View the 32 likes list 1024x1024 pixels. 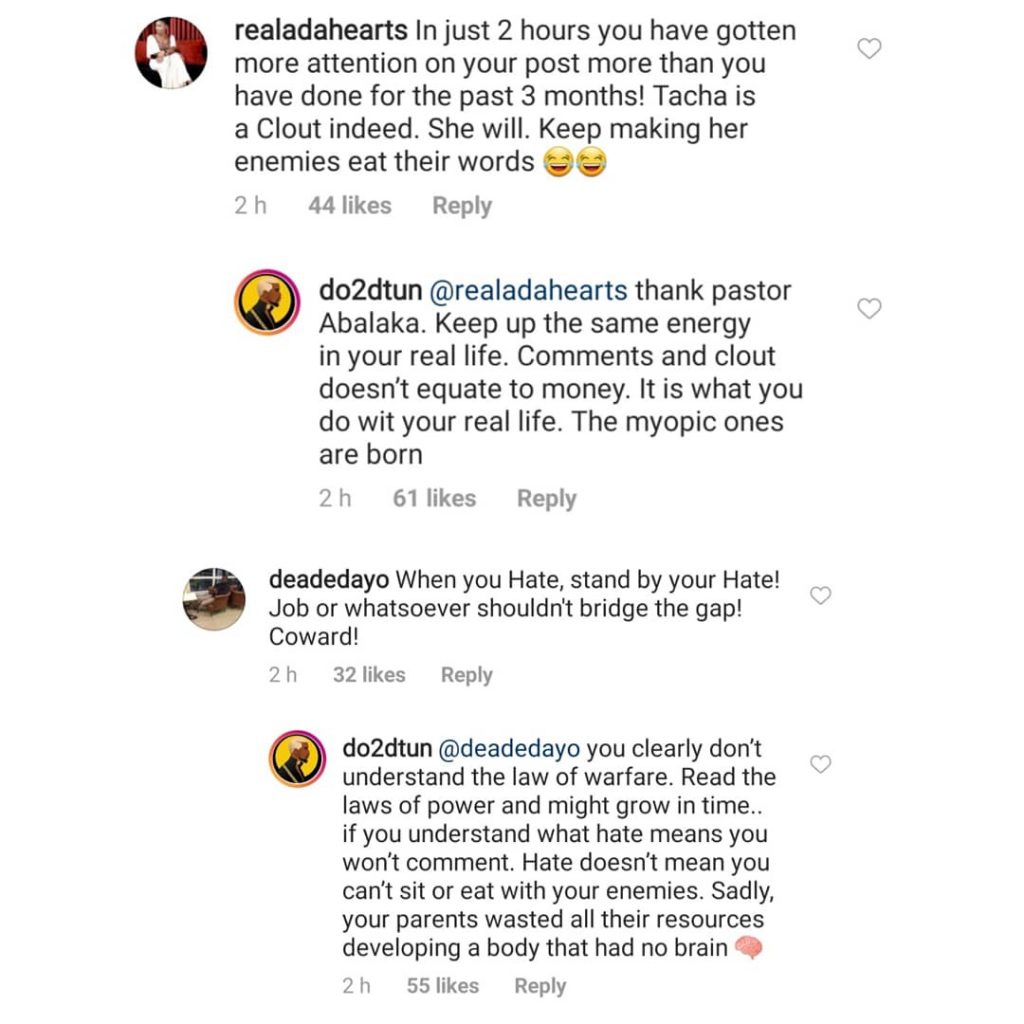(x=369, y=675)
